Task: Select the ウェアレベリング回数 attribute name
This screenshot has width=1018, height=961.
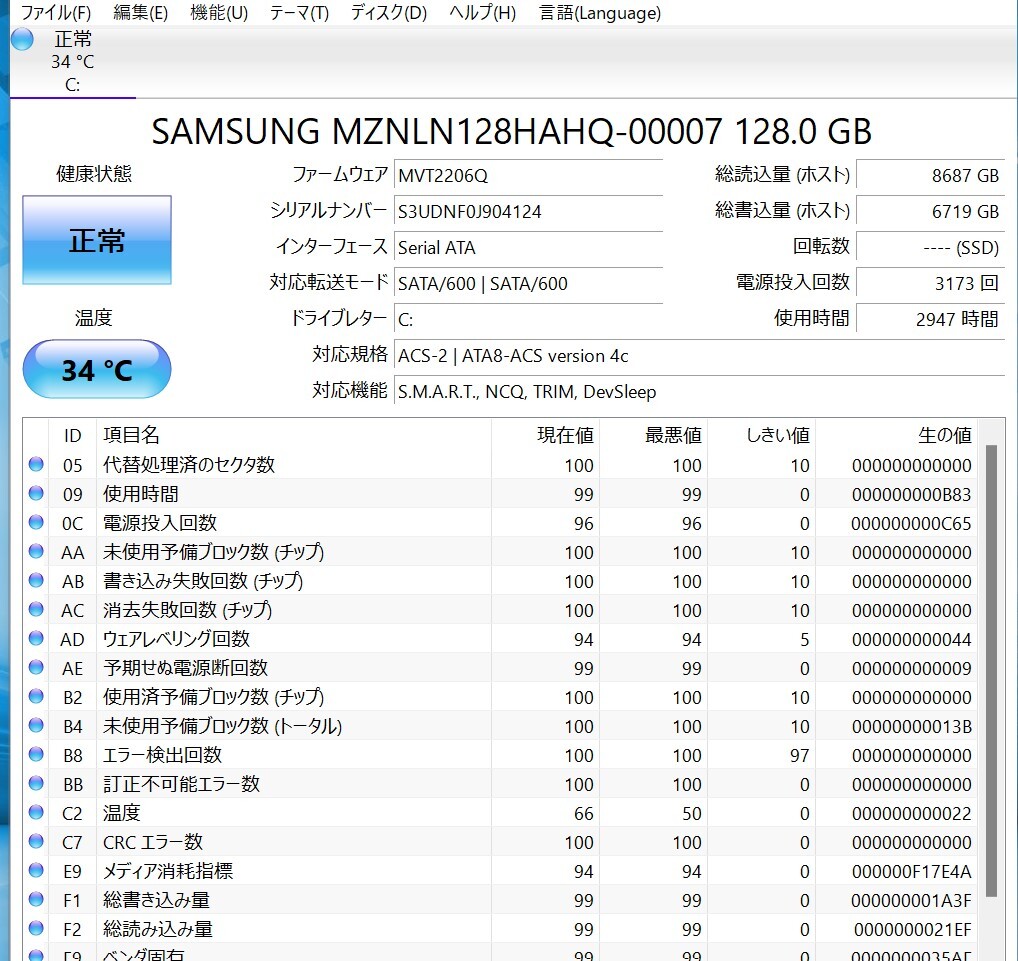Action: point(176,639)
